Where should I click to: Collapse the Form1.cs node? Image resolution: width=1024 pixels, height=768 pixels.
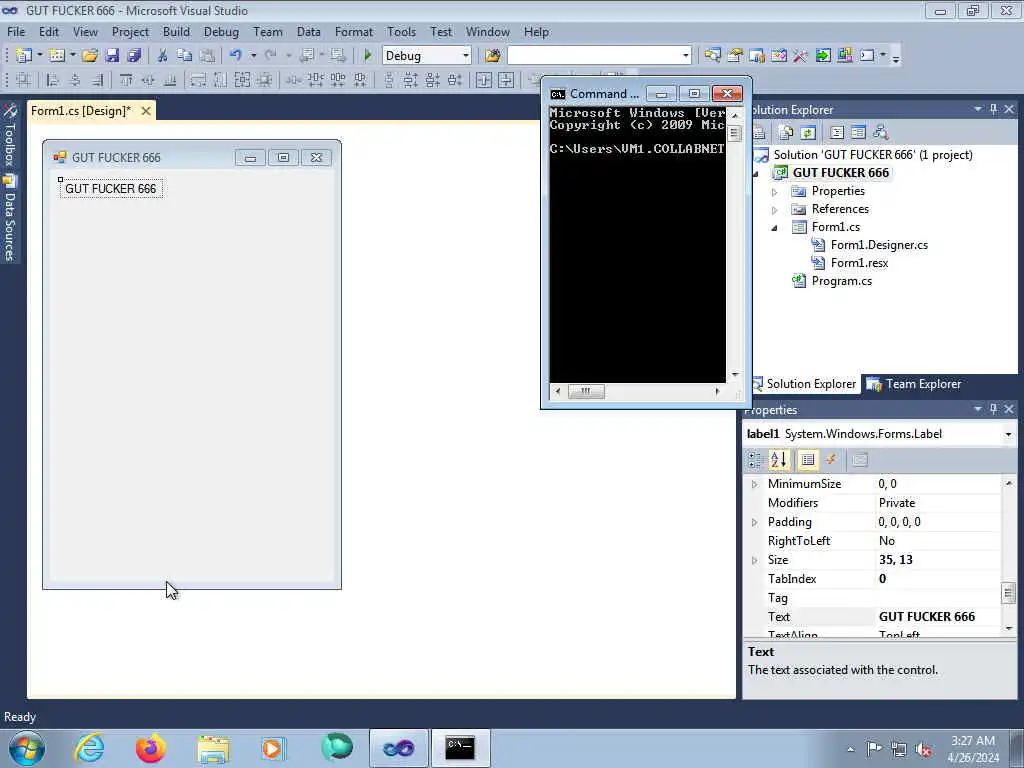(775, 228)
